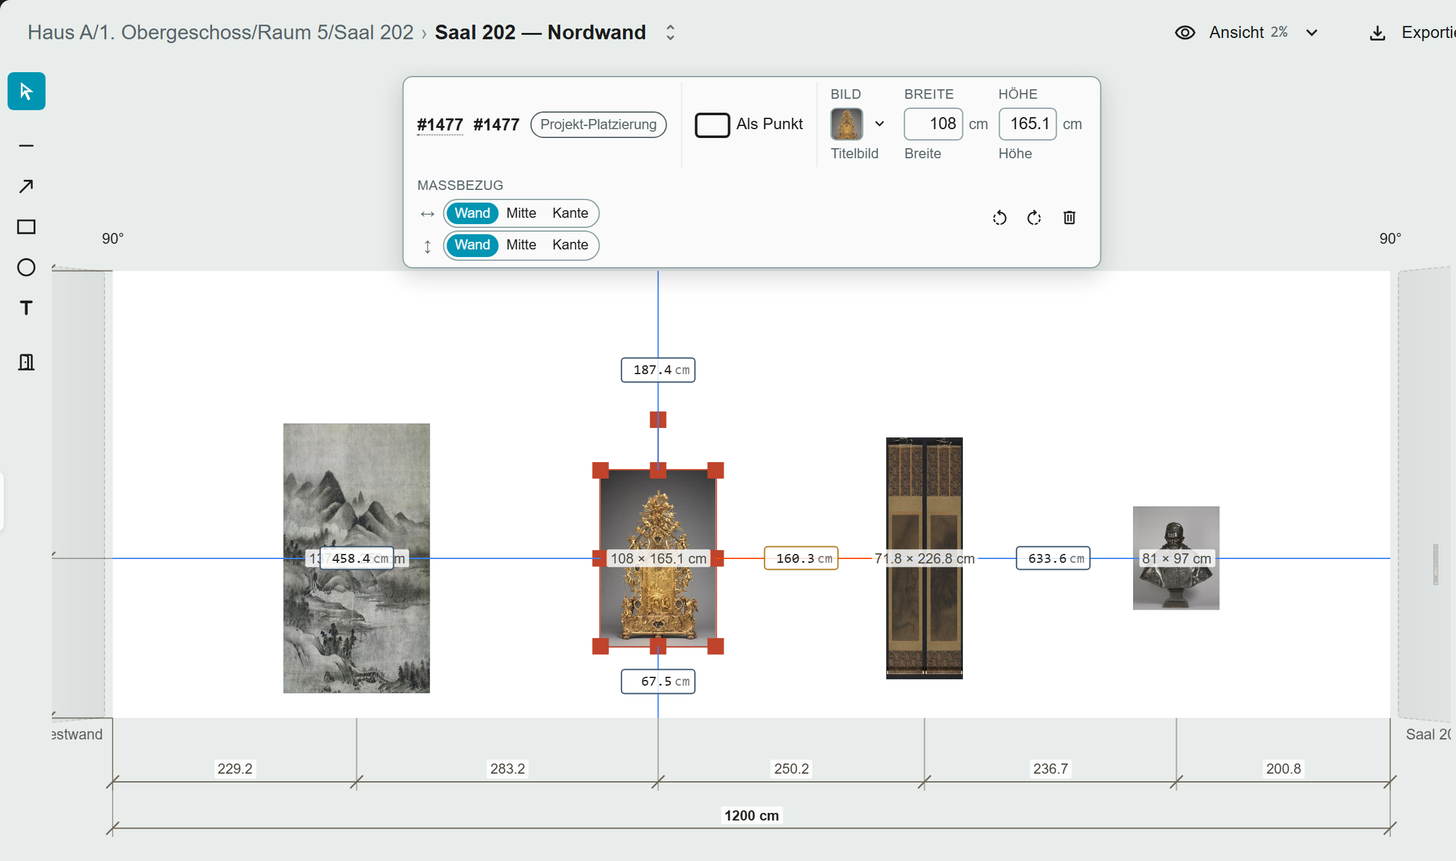
Task: Click the rotation handle above the golden artwork
Action: tap(658, 420)
